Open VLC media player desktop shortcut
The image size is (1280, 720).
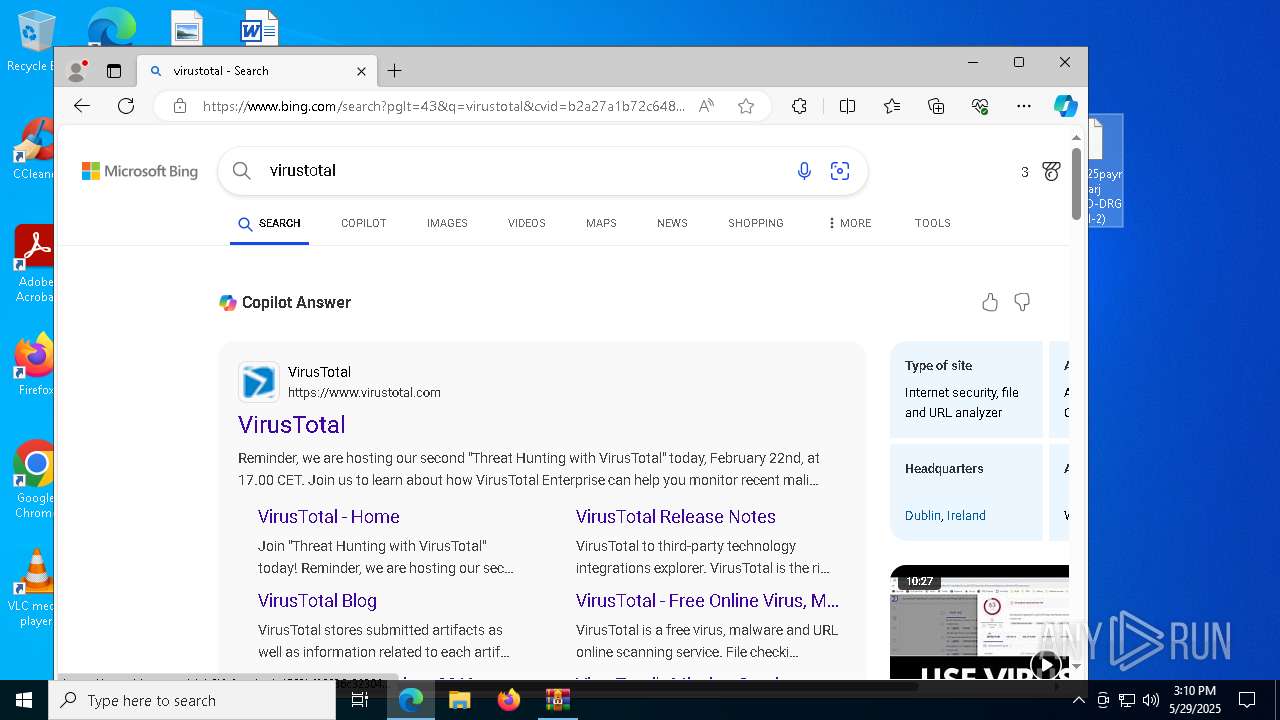click(33, 588)
